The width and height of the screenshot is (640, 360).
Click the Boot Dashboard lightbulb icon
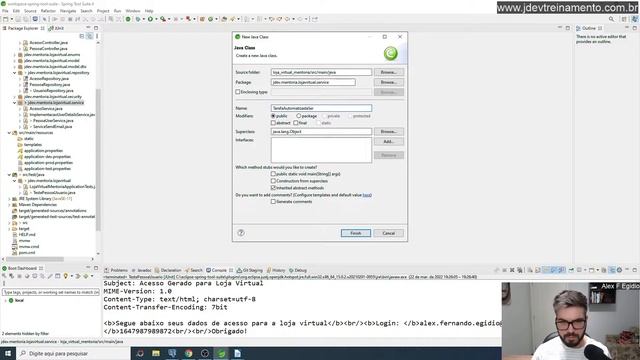point(65,276)
